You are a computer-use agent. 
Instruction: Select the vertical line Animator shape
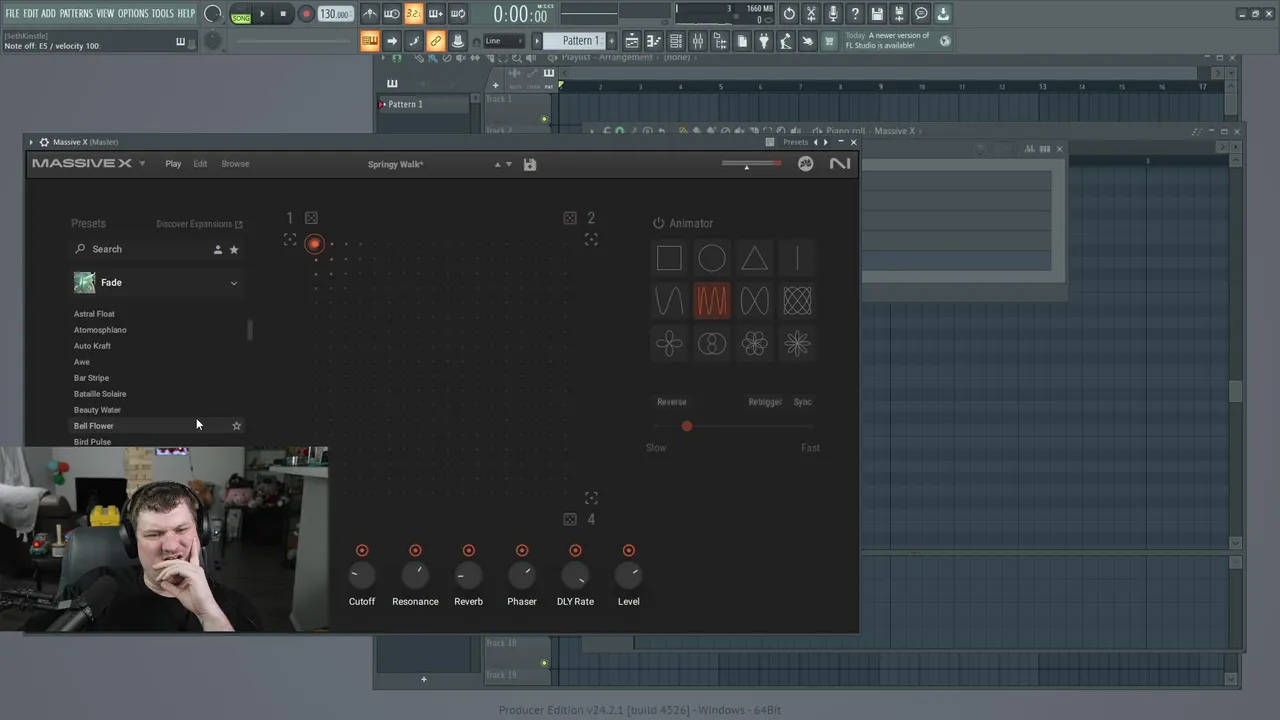pyautogui.click(x=797, y=258)
